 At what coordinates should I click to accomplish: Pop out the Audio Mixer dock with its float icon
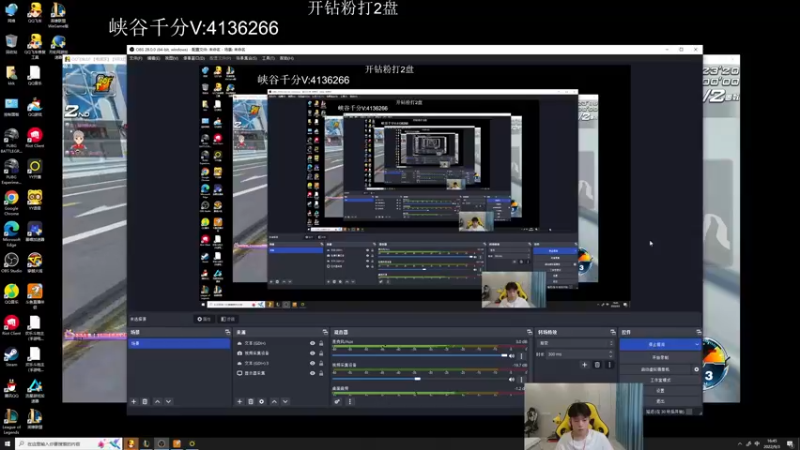click(529, 332)
